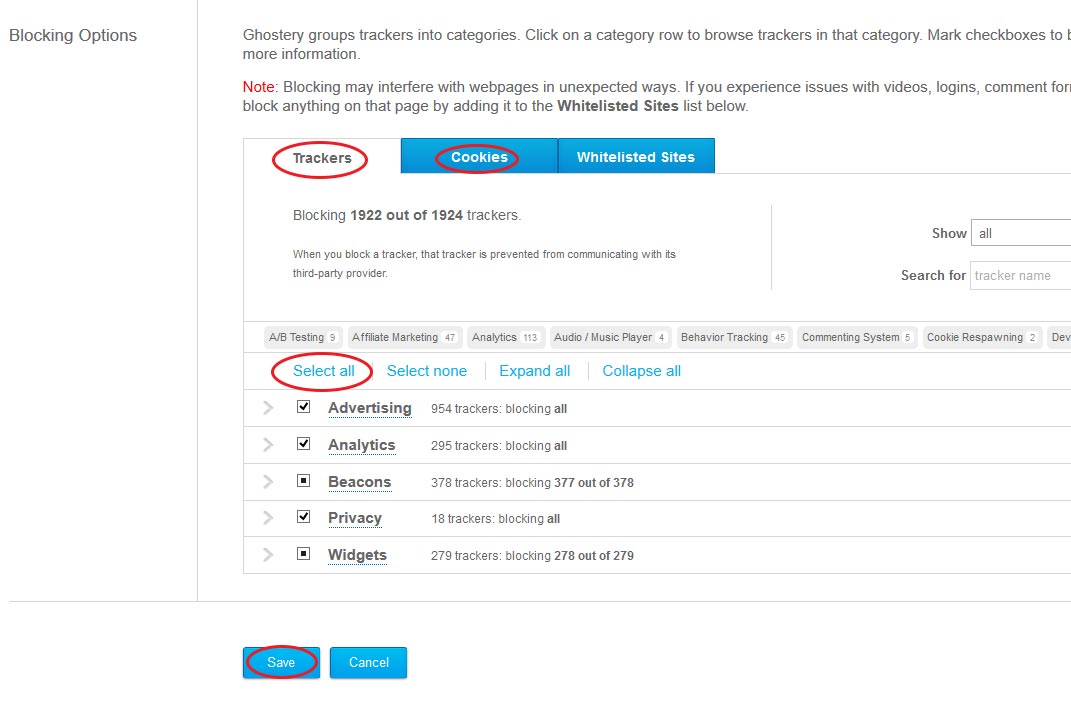The image size is (1071, 704).
Task: Filter by A/B Testing tag
Action: (303, 337)
